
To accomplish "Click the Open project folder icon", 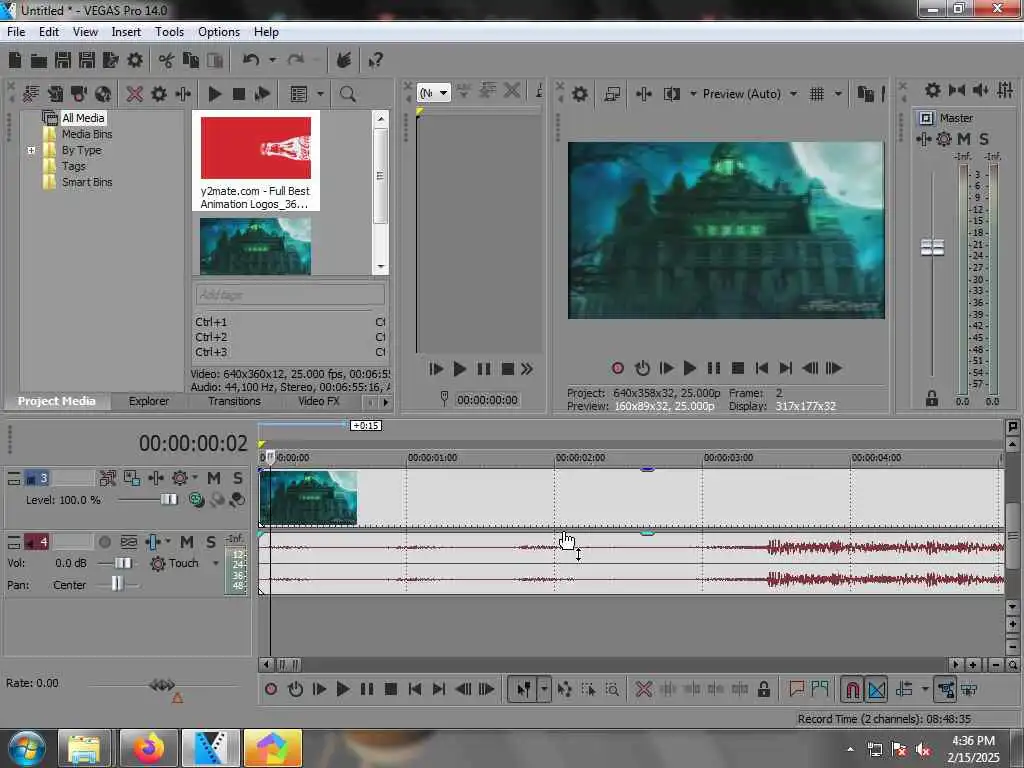I will (x=39, y=61).
